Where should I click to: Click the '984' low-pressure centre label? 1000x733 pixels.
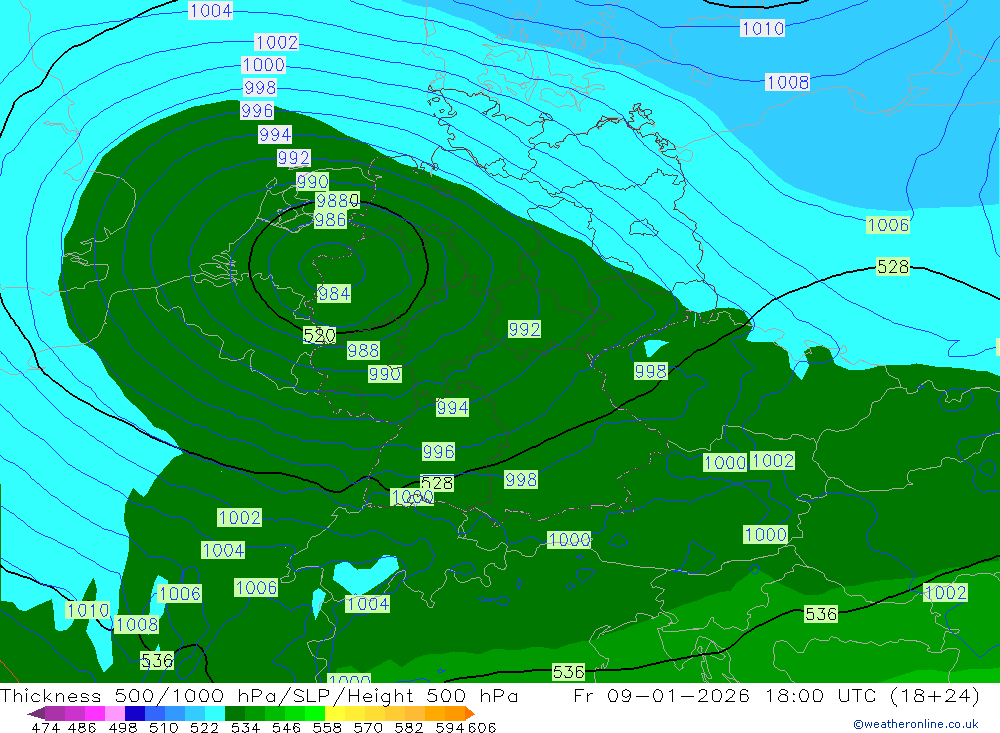(334, 293)
